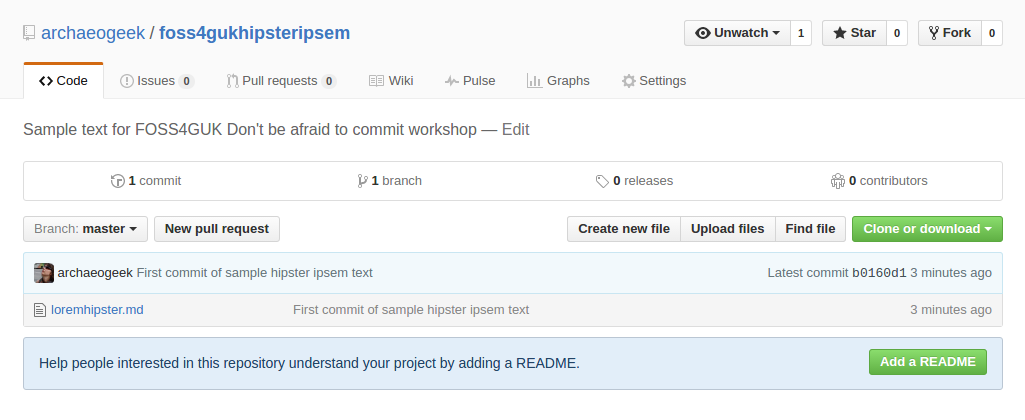
Task: Open the Clone or download dropdown
Action: pyautogui.click(x=927, y=229)
